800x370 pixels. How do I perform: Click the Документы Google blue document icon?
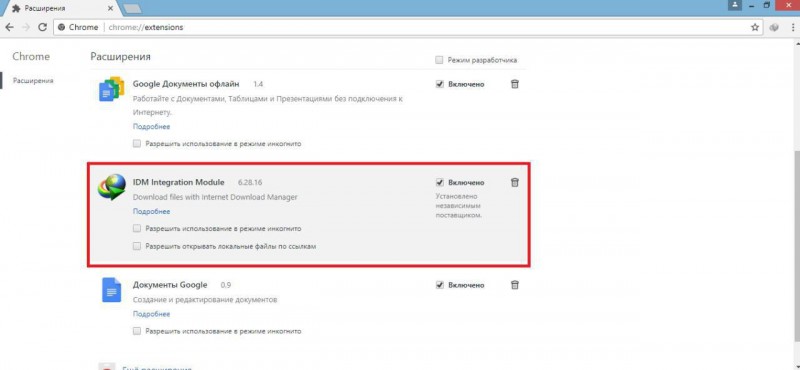112,290
